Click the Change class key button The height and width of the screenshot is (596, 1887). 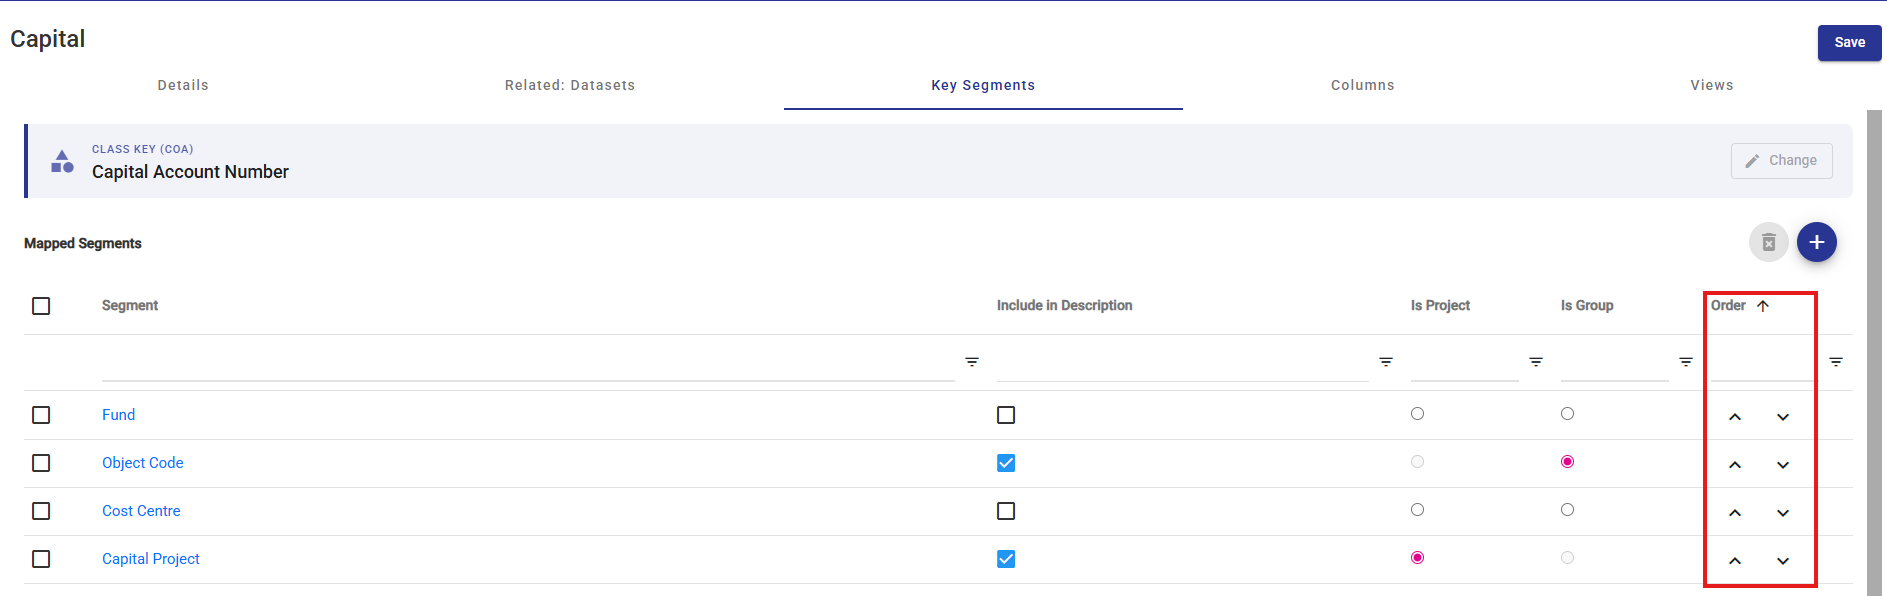tap(1781, 161)
